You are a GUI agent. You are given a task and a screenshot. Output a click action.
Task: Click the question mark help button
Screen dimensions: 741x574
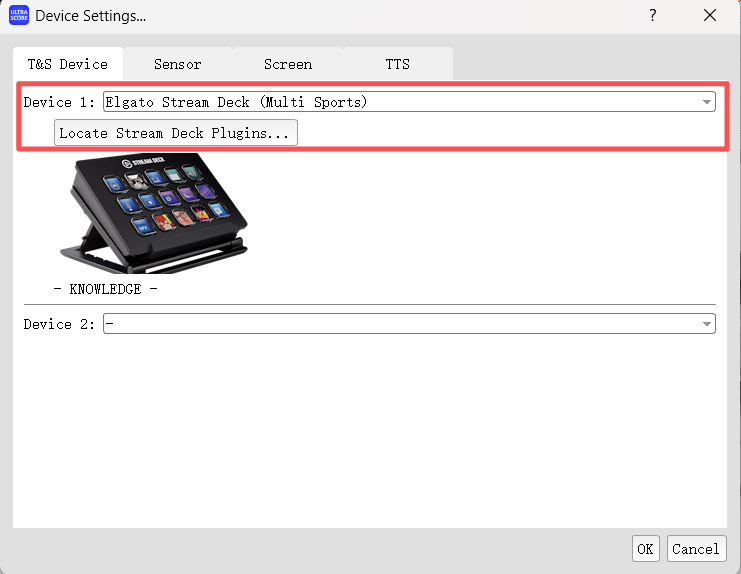[x=653, y=16]
